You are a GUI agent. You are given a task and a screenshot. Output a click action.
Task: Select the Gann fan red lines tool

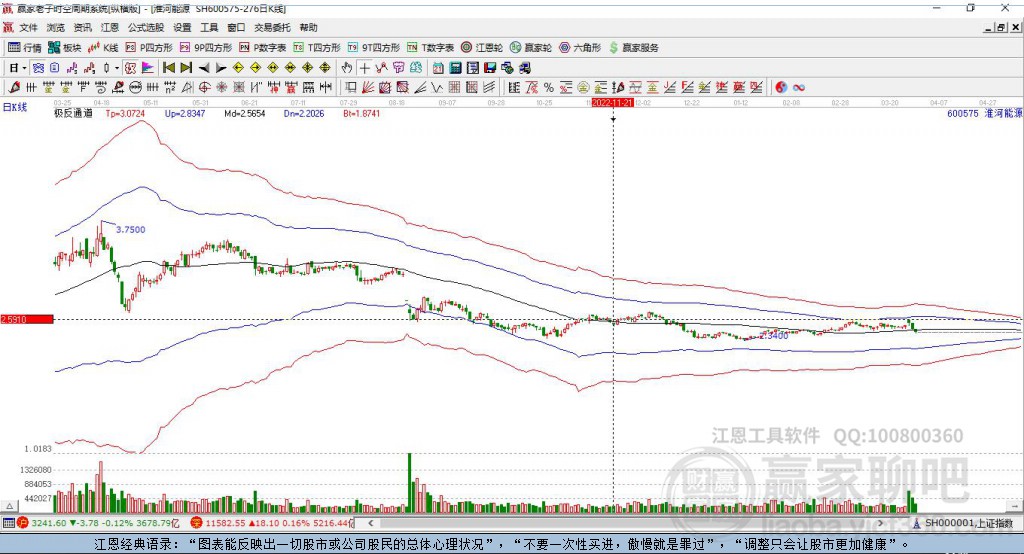click(368, 88)
